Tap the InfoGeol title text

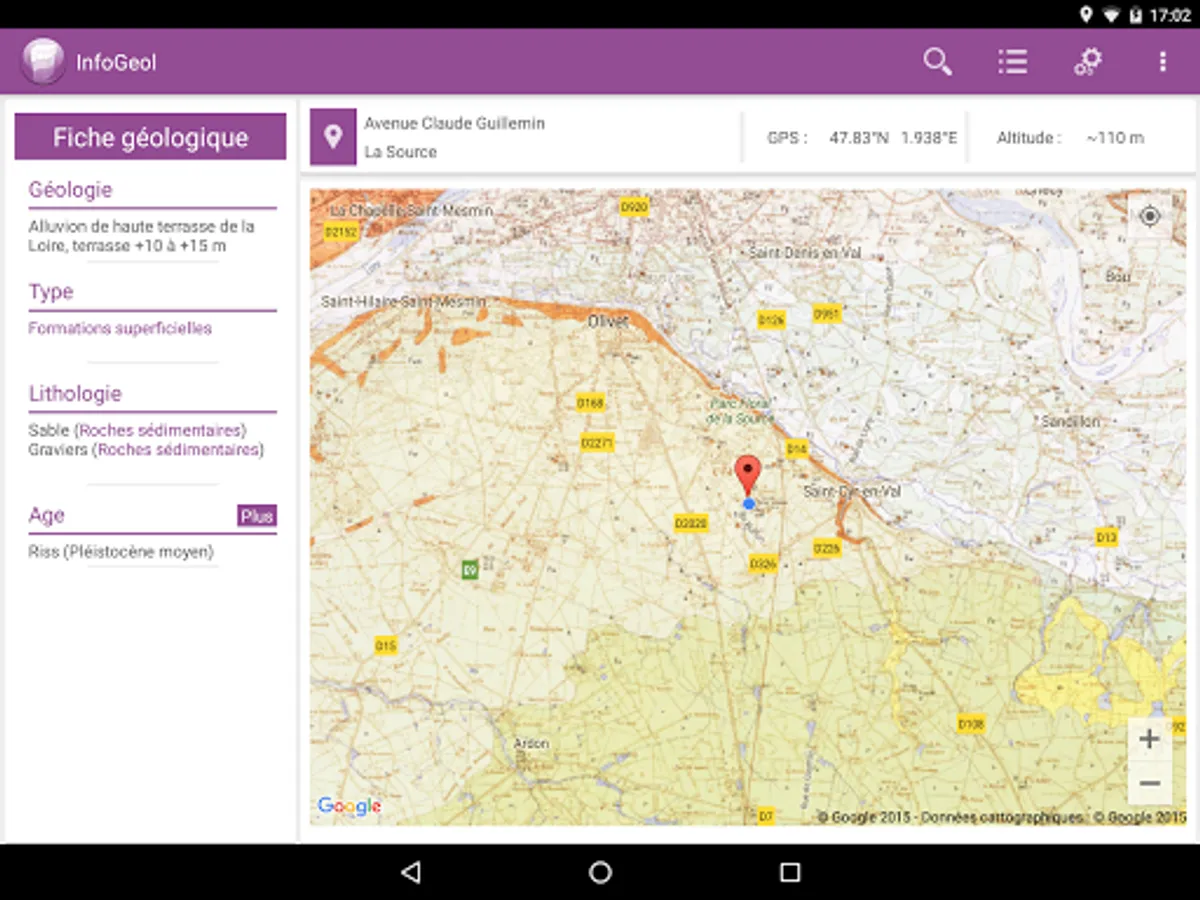117,62
